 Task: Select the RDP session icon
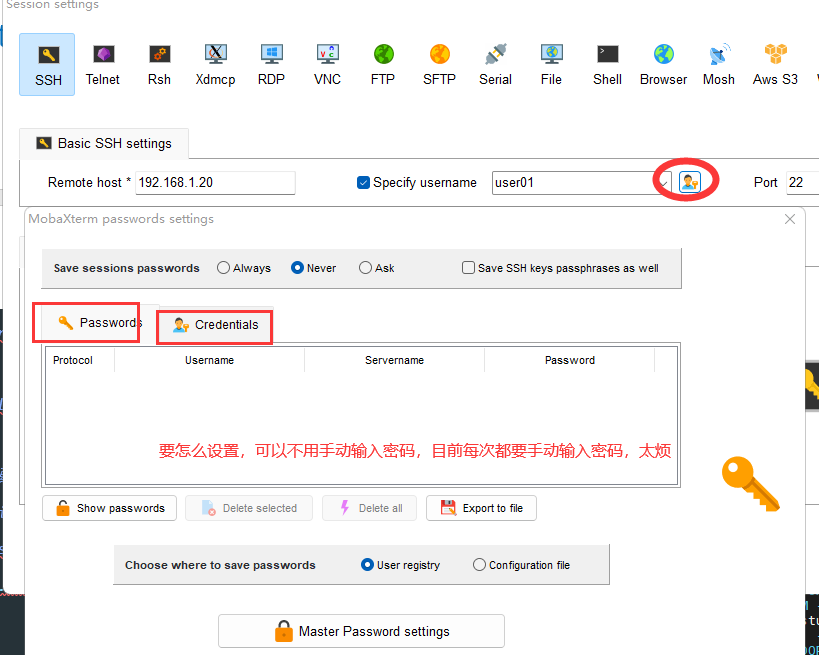pos(271,65)
